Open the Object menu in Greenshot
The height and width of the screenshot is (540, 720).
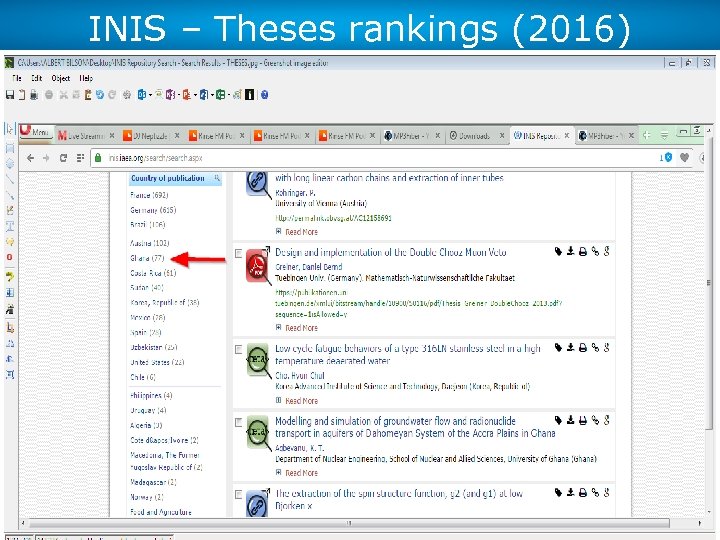[60, 78]
